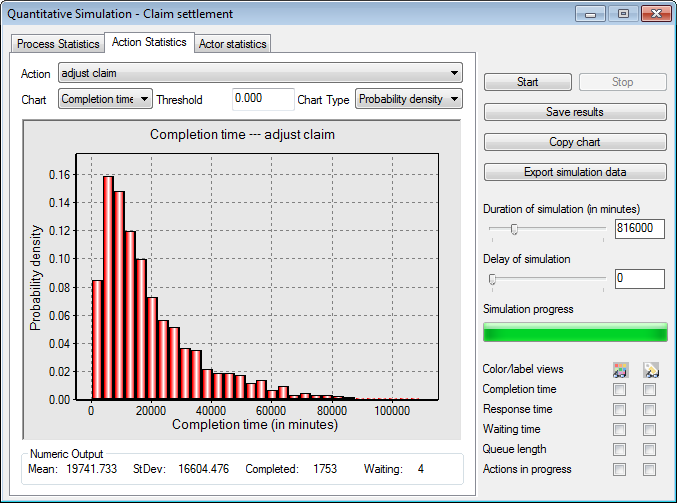Start the simulation

tap(528, 82)
